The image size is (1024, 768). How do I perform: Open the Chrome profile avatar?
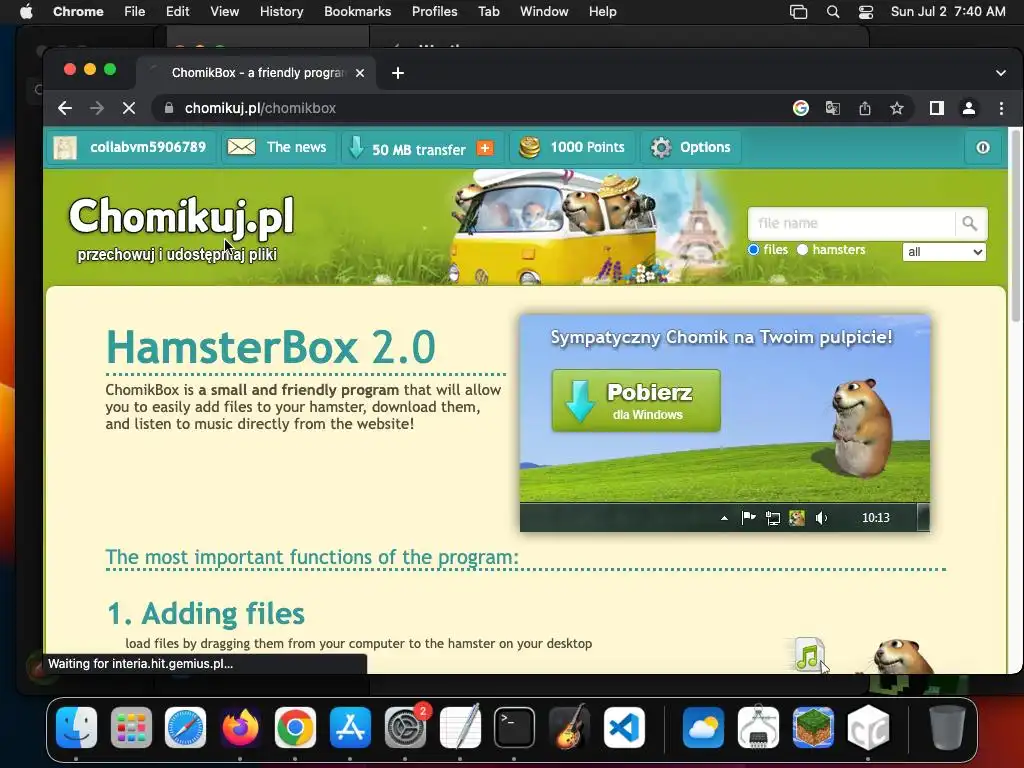(x=969, y=108)
